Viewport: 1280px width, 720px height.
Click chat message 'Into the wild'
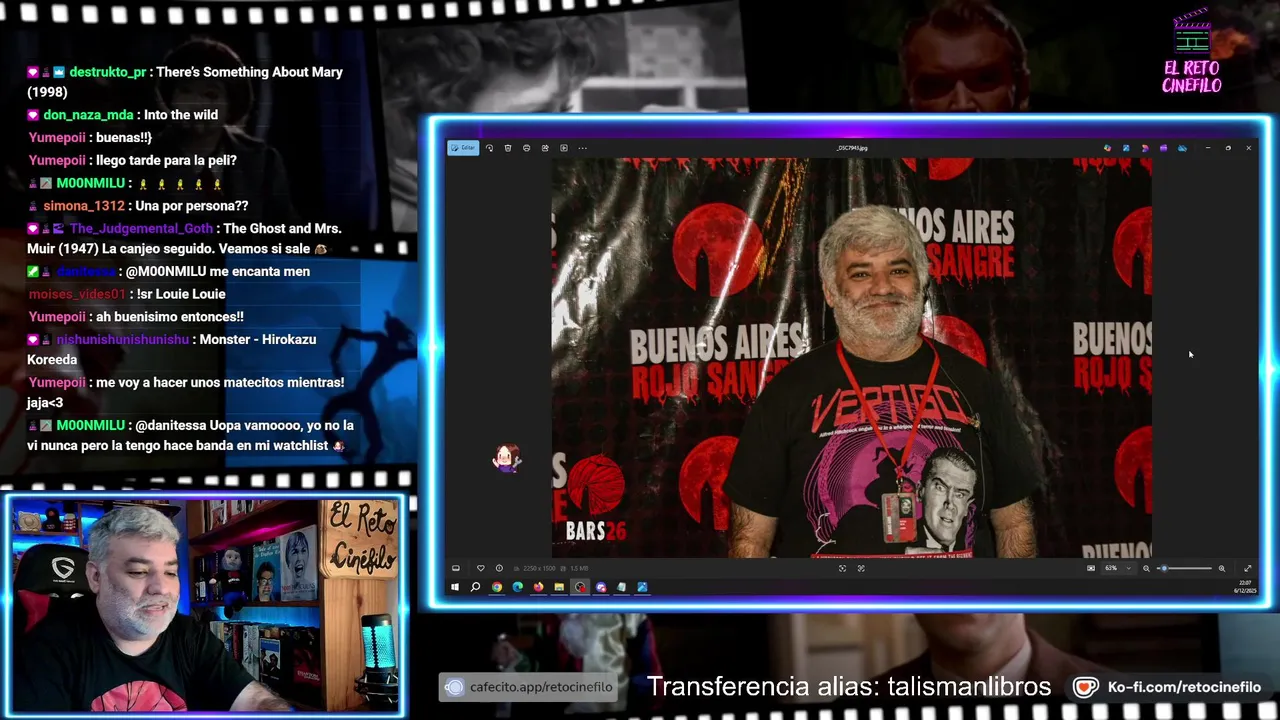(x=181, y=115)
